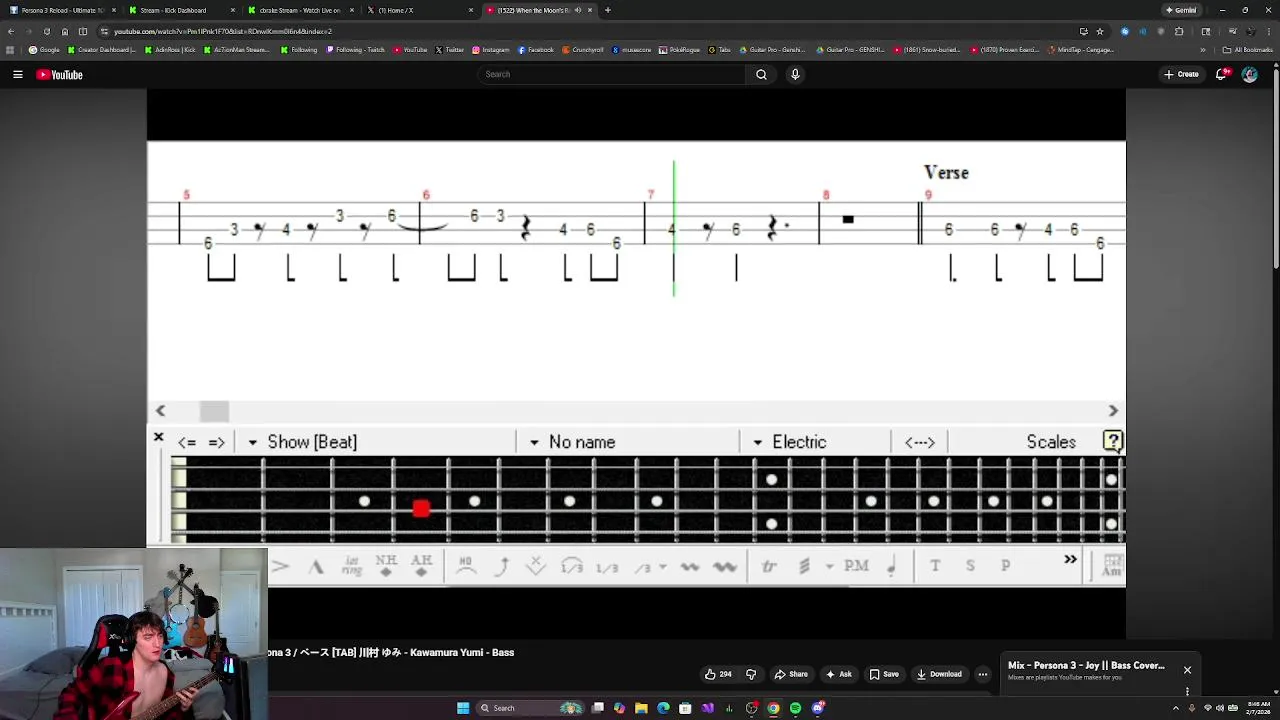Screen dimensions: 1280x720
Task: Click the Guitar Pro accent (>) effect icon
Action: coord(280,567)
